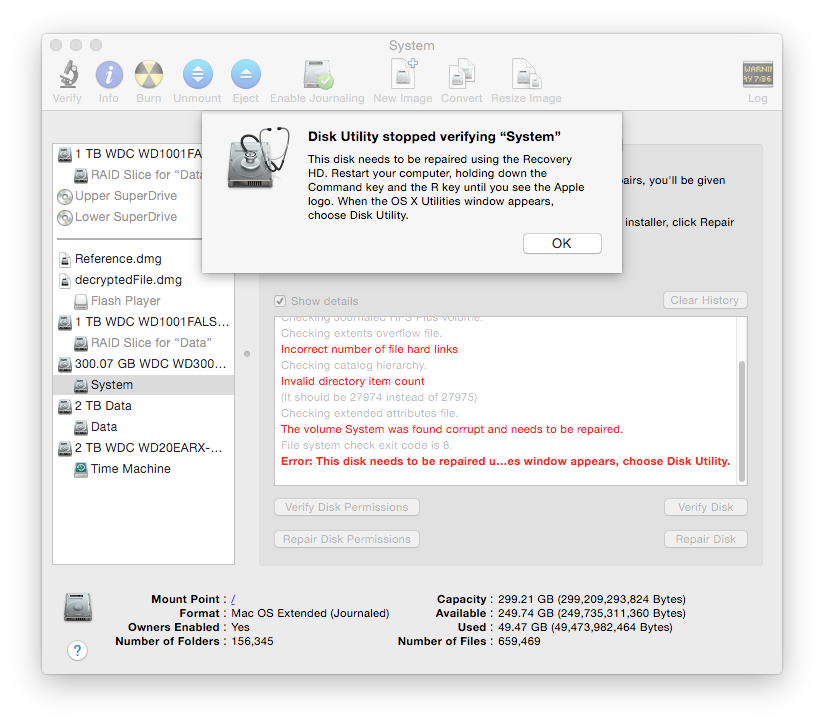Image resolution: width=824 pixels, height=724 pixels.
Task: Click the stethoscope disk icon in dialog
Action: click(x=258, y=158)
